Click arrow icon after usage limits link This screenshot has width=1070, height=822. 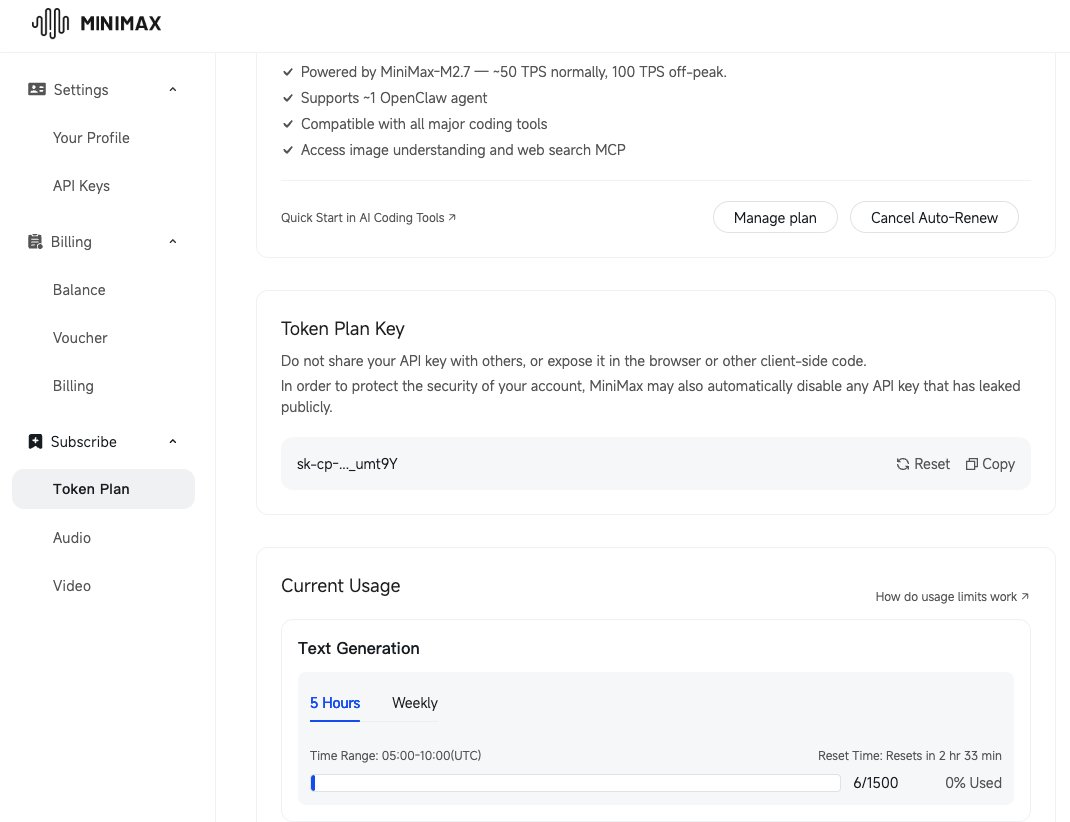(x=1024, y=596)
